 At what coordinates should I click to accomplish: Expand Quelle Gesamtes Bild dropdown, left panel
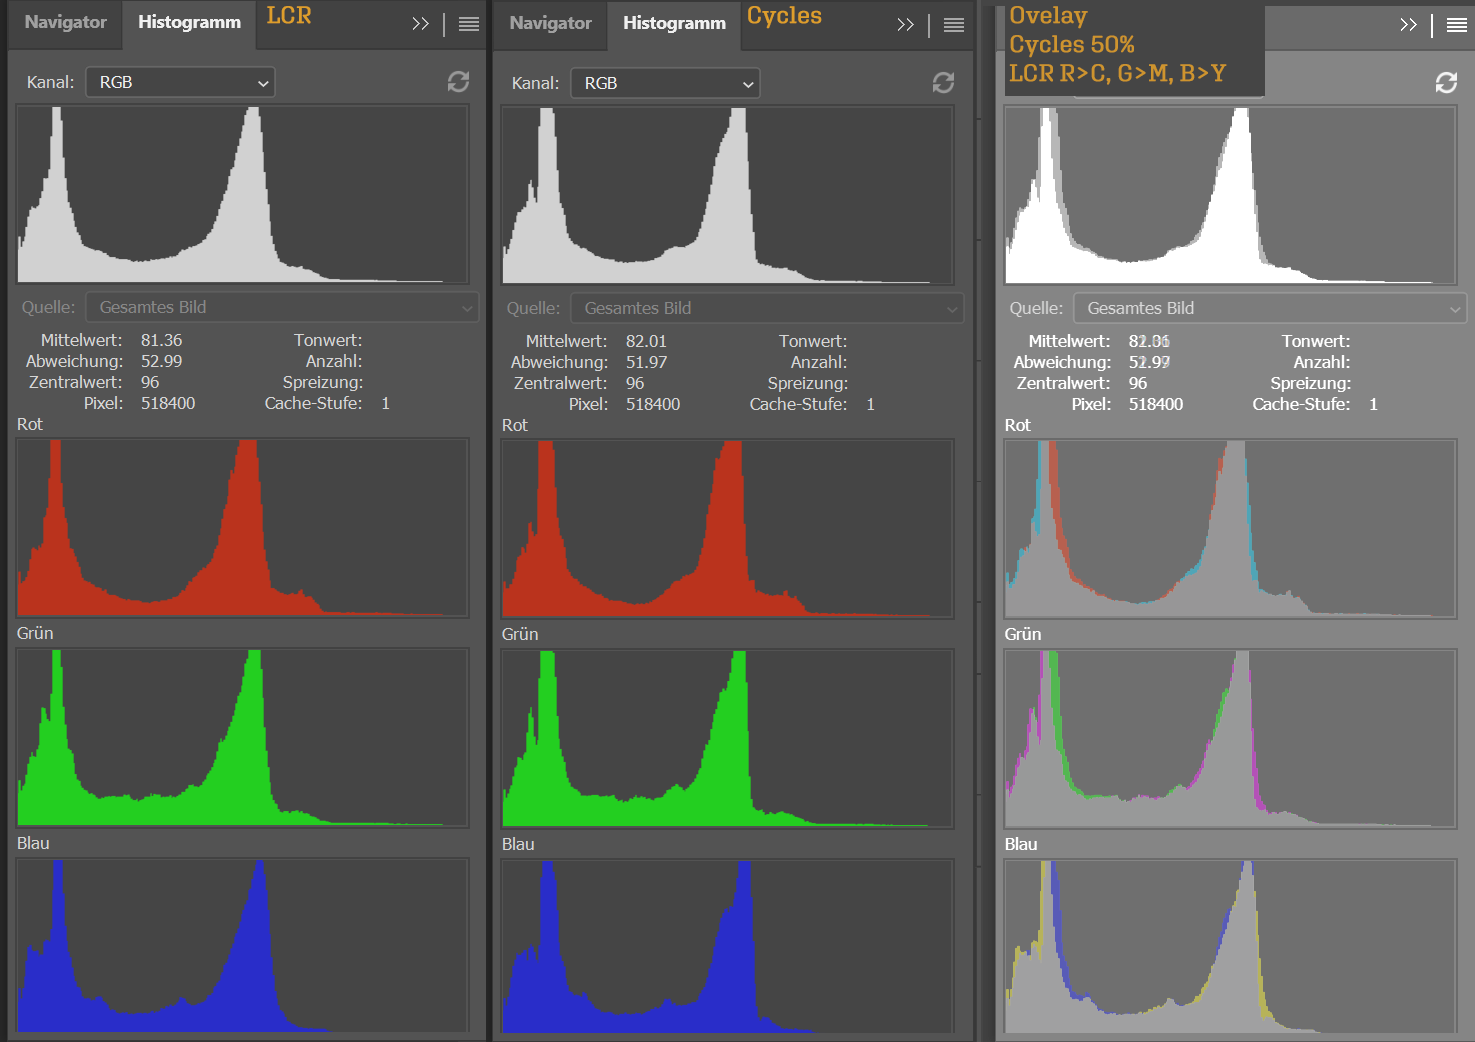click(282, 307)
